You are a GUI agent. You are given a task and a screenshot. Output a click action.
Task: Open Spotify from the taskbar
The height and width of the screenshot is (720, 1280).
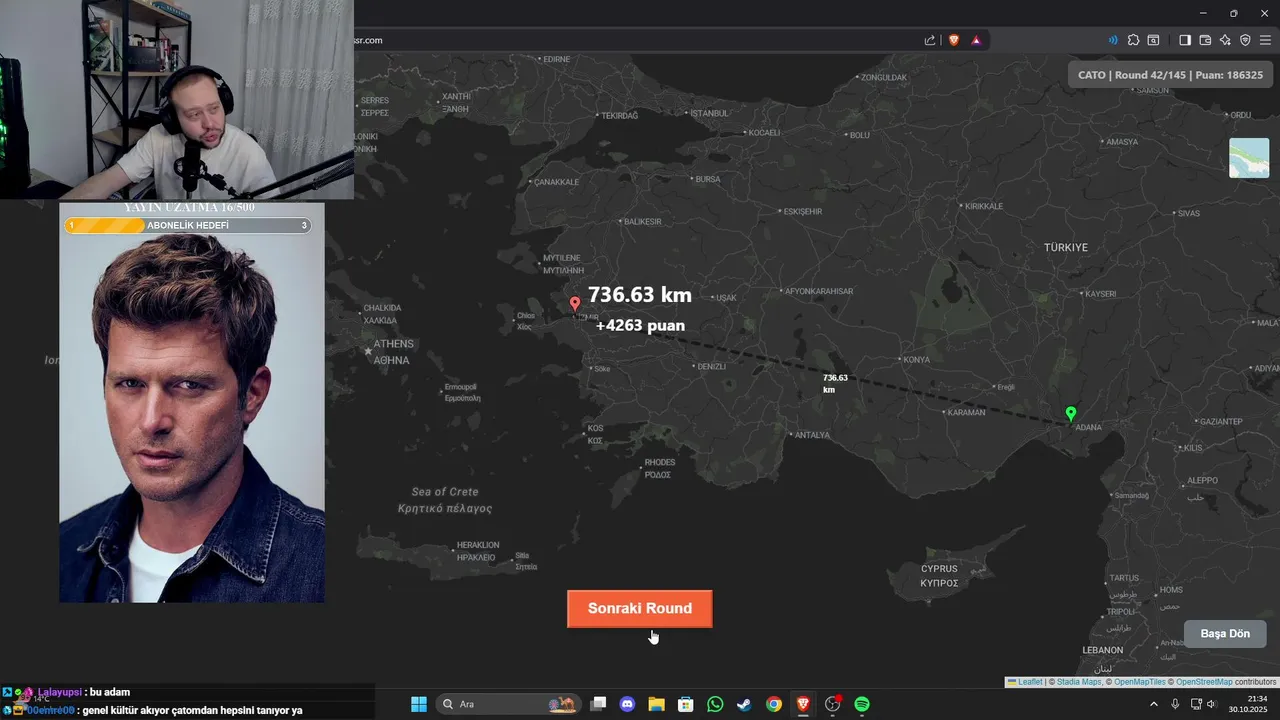pos(862,704)
